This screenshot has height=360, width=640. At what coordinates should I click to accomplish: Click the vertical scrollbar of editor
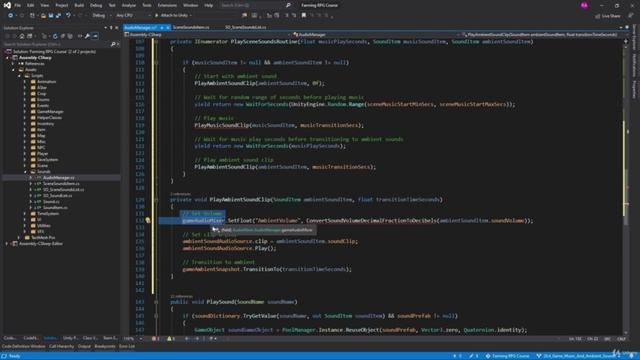point(626,188)
